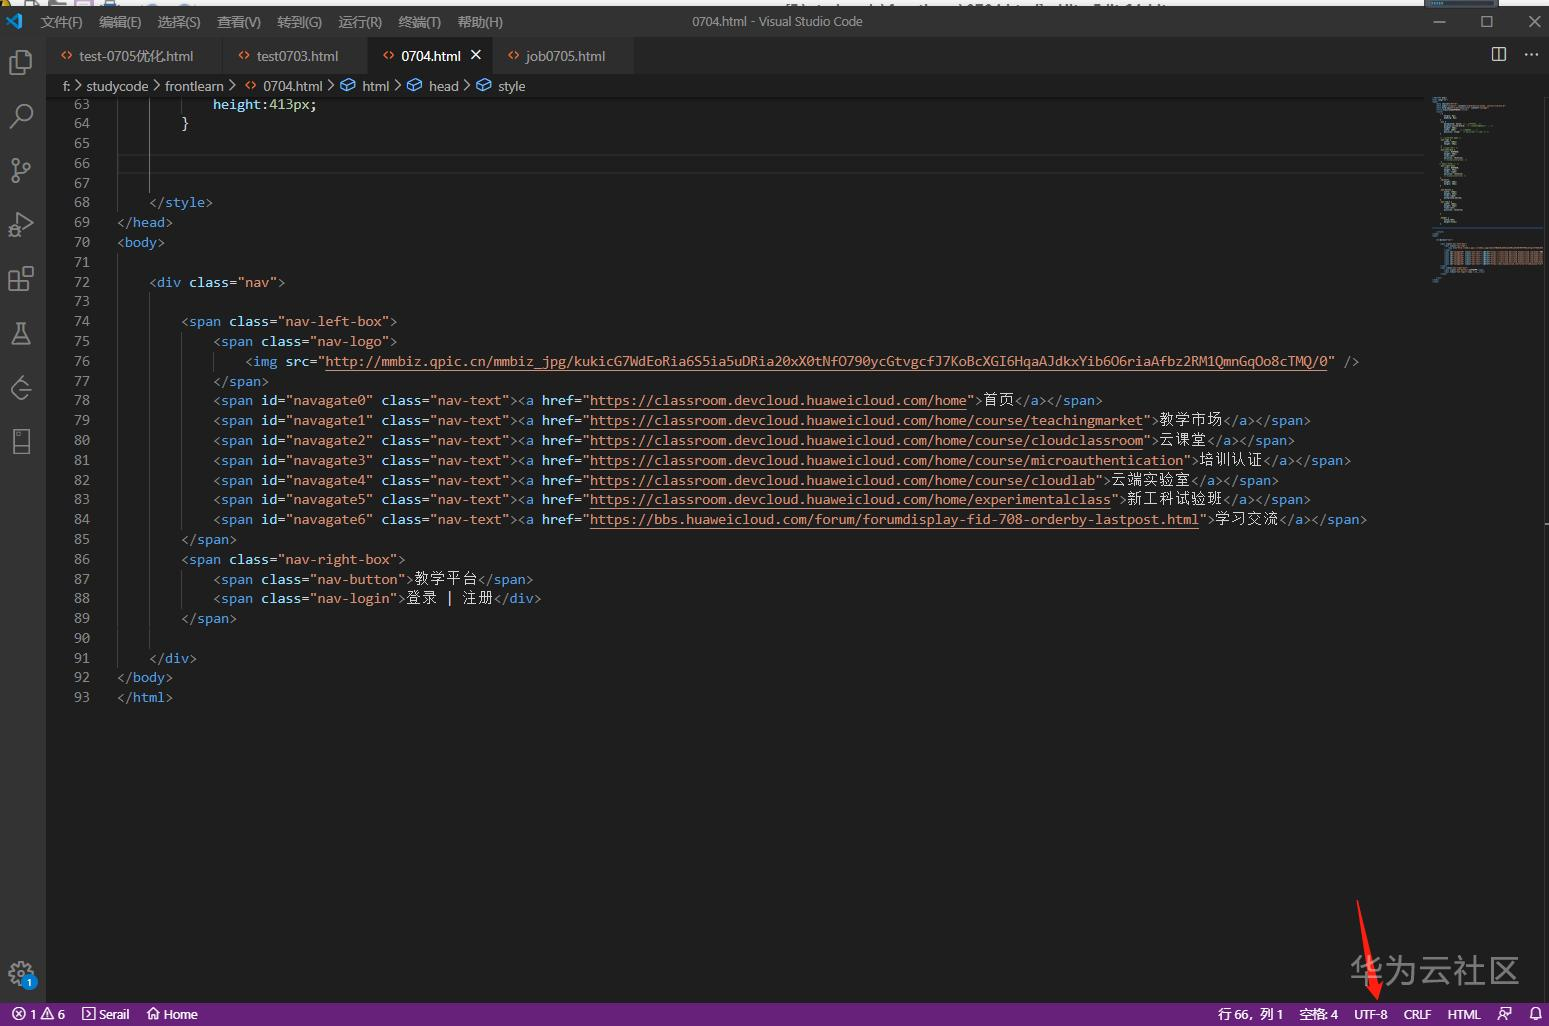Open the editor more actions ellipsis
This screenshot has height=1026, width=1549.
[x=1531, y=55]
